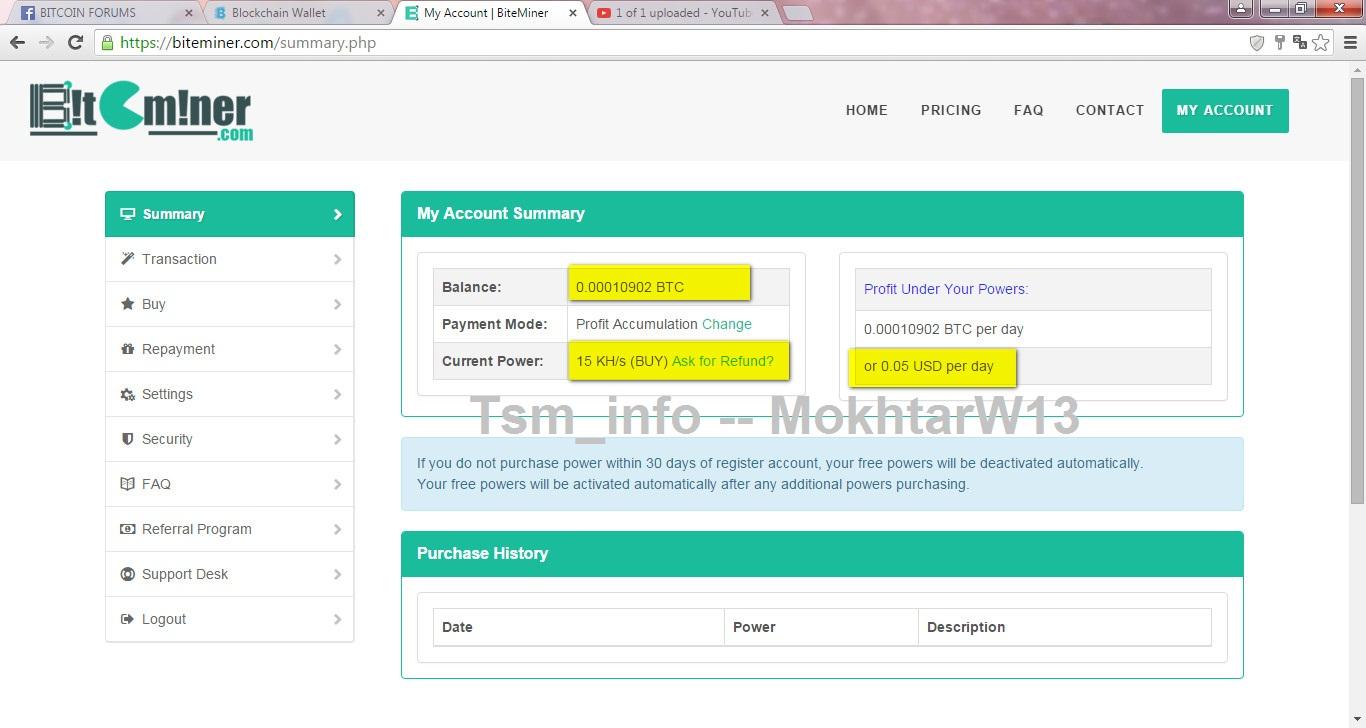1366x728 pixels.
Task: Click Ask for Refund link
Action: (x=723, y=361)
